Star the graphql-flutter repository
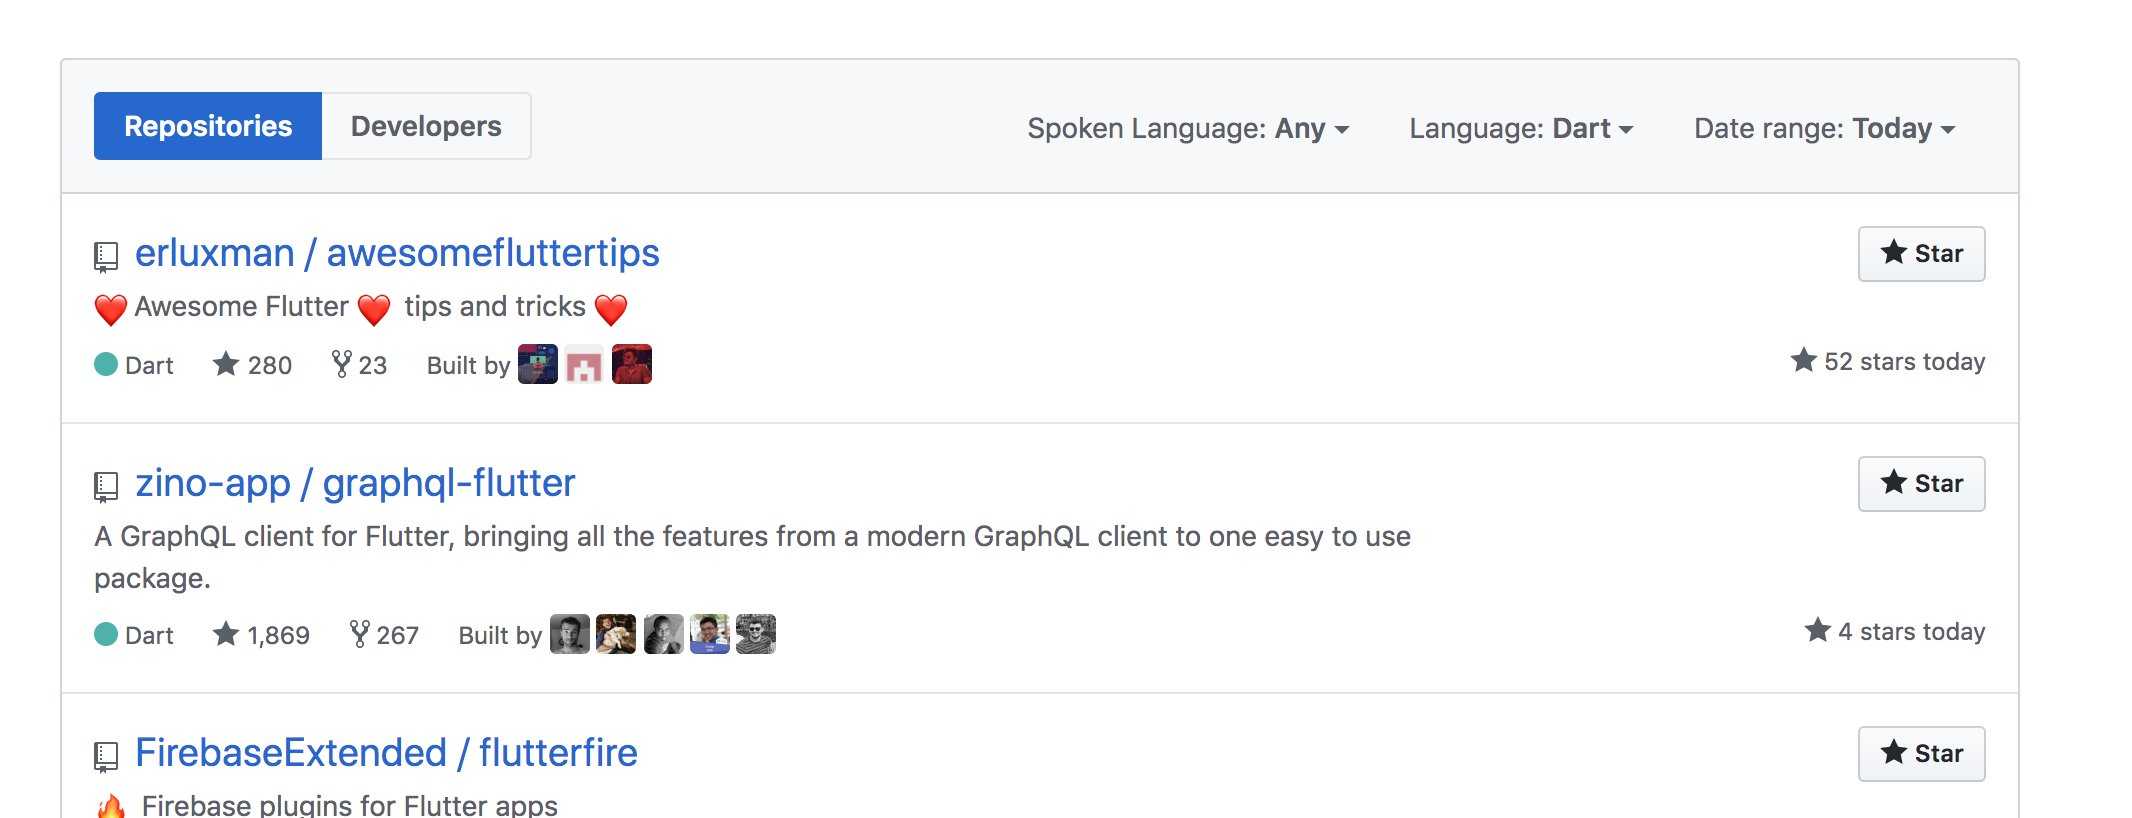 1921,484
